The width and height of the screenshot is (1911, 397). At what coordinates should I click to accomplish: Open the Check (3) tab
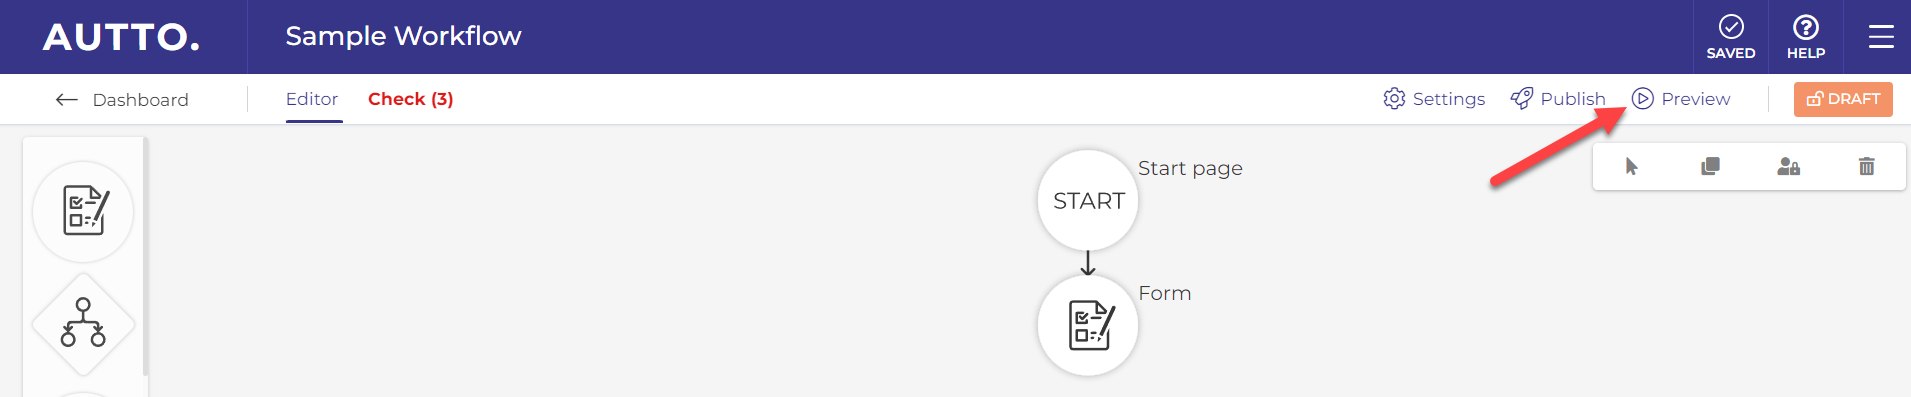(x=410, y=99)
